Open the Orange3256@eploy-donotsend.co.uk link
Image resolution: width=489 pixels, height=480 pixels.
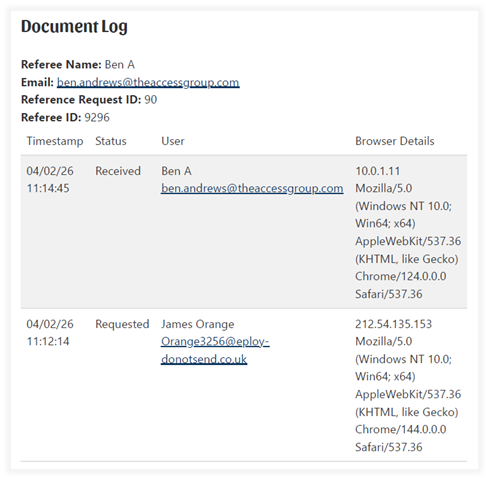[x=215, y=350]
